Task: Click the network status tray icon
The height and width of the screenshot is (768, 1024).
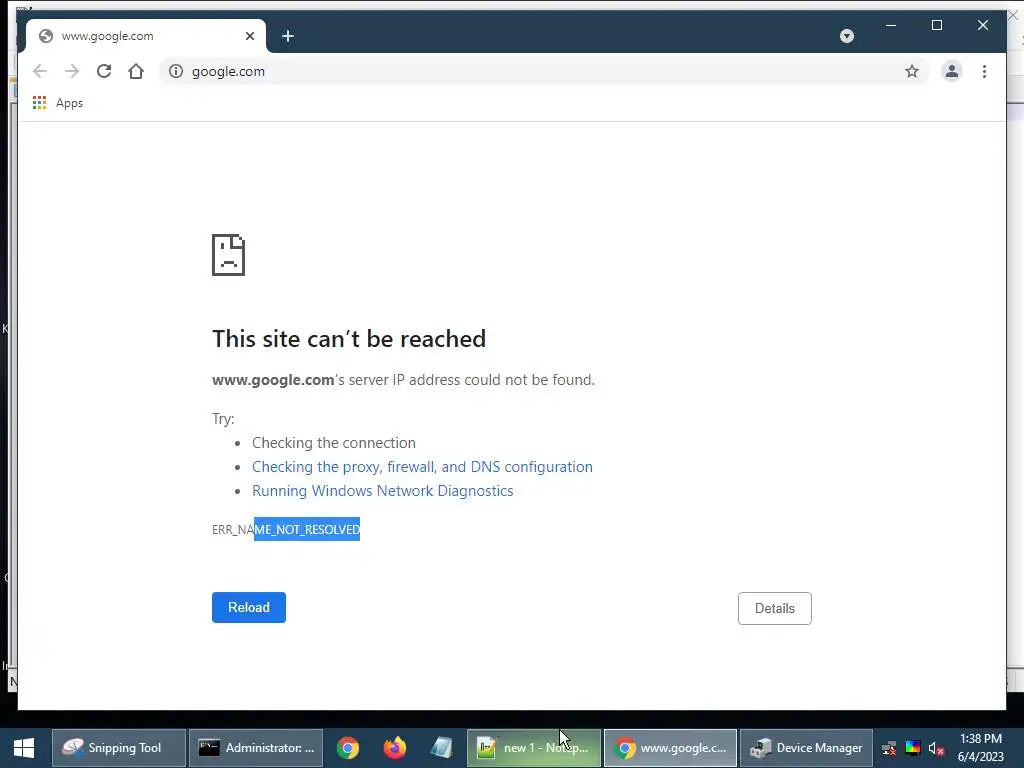Action: point(889,748)
